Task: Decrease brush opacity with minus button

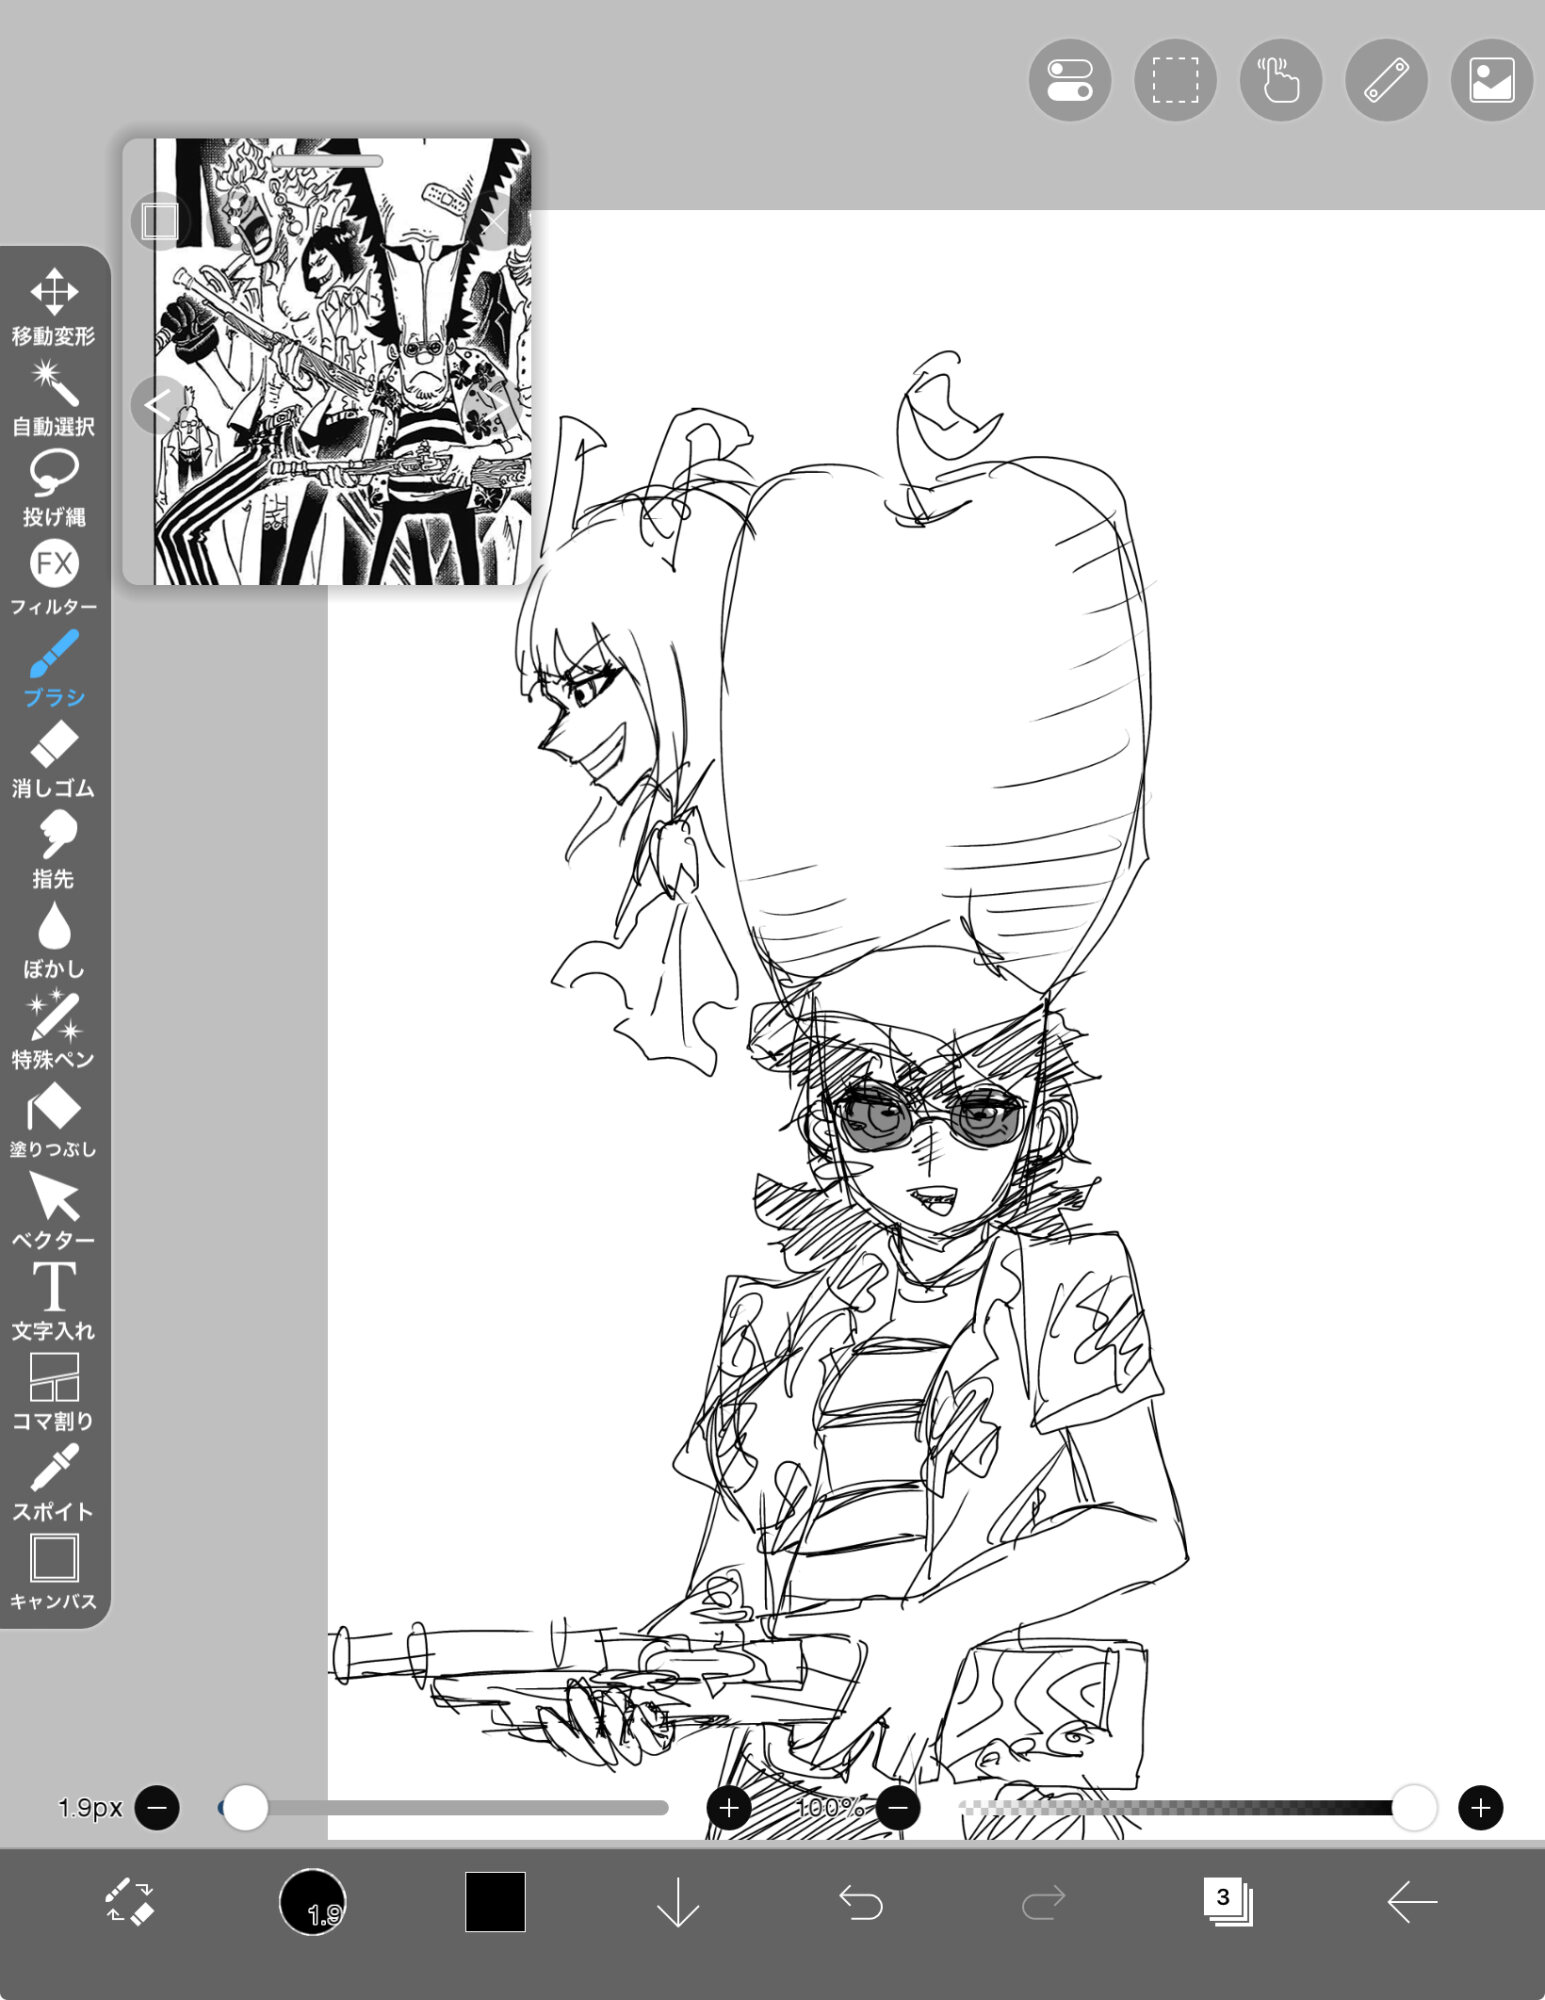Action: (898, 1808)
